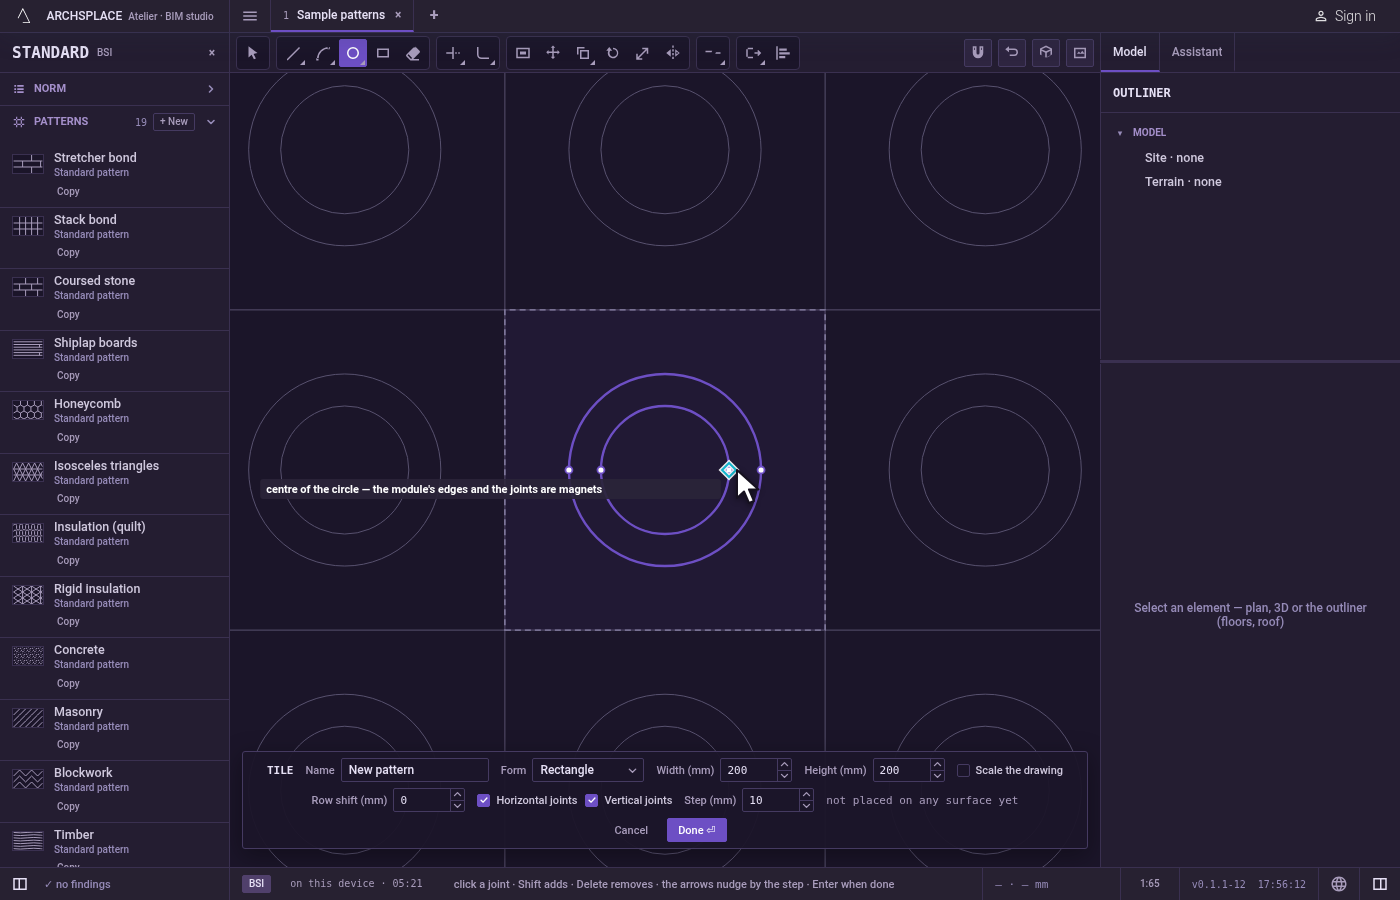Switch to the Assistant tab
Viewport: 1400px width, 900px height.
(1197, 52)
